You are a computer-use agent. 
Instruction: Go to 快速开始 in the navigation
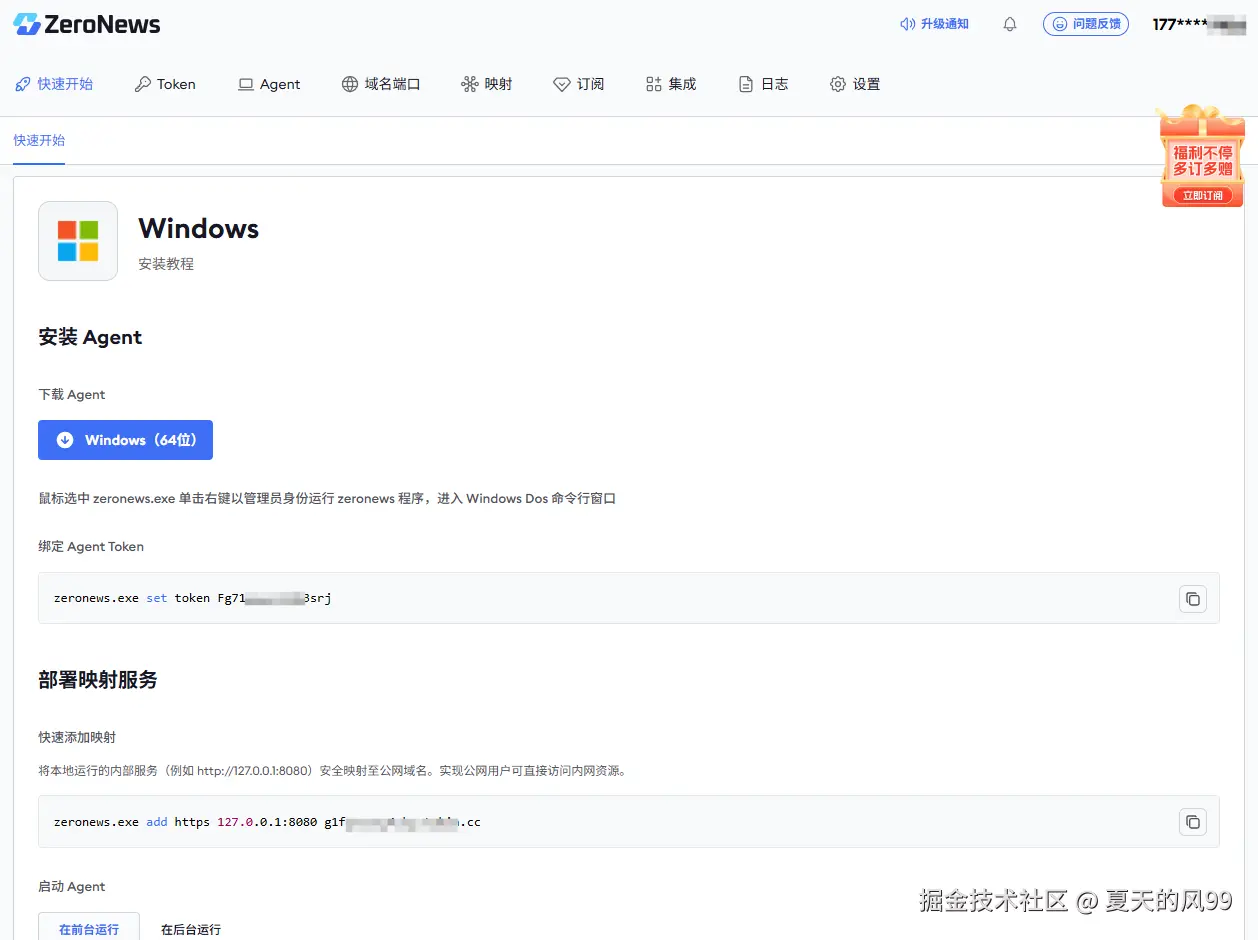pos(54,84)
